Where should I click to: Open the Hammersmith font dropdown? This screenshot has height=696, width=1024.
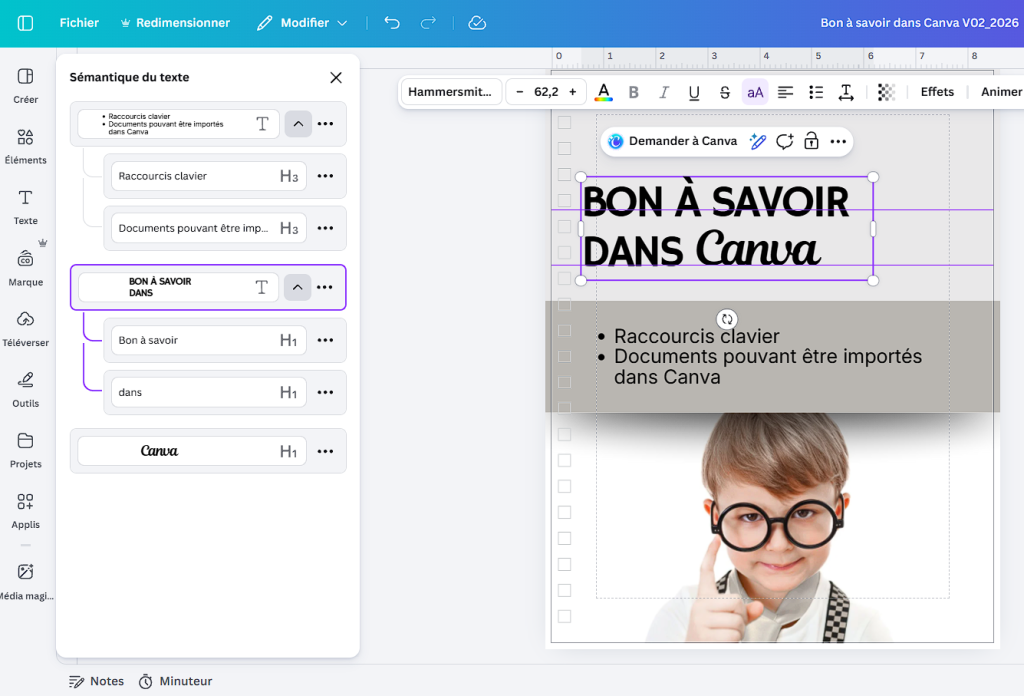coord(450,91)
